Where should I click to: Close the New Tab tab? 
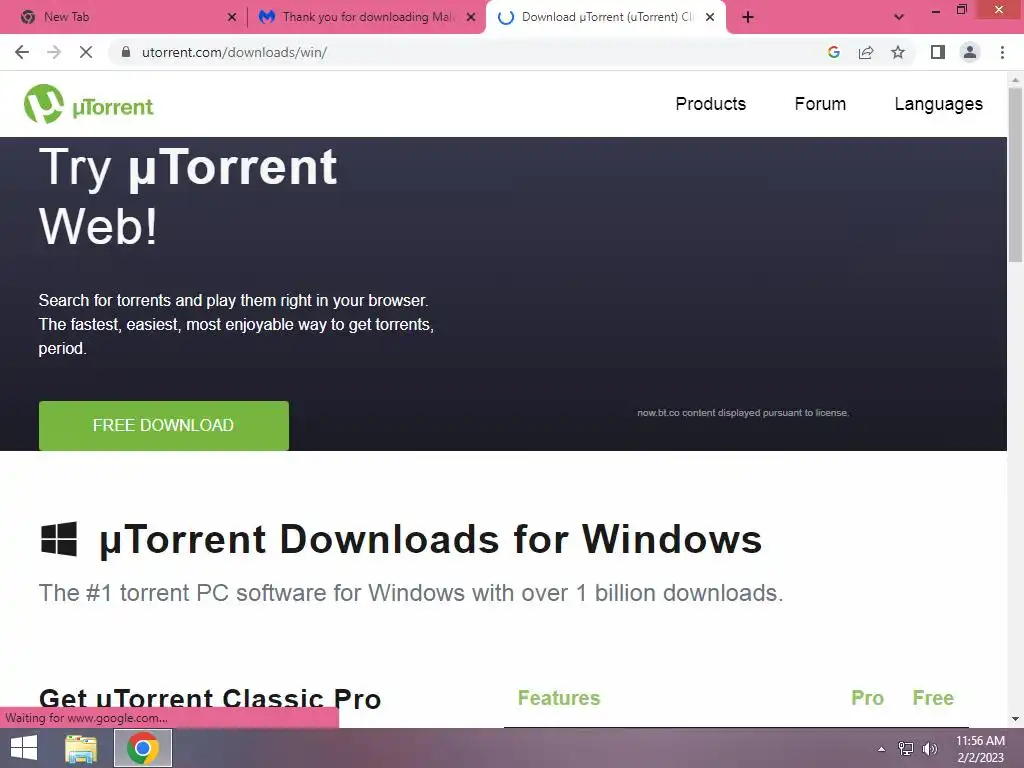[x=232, y=18]
